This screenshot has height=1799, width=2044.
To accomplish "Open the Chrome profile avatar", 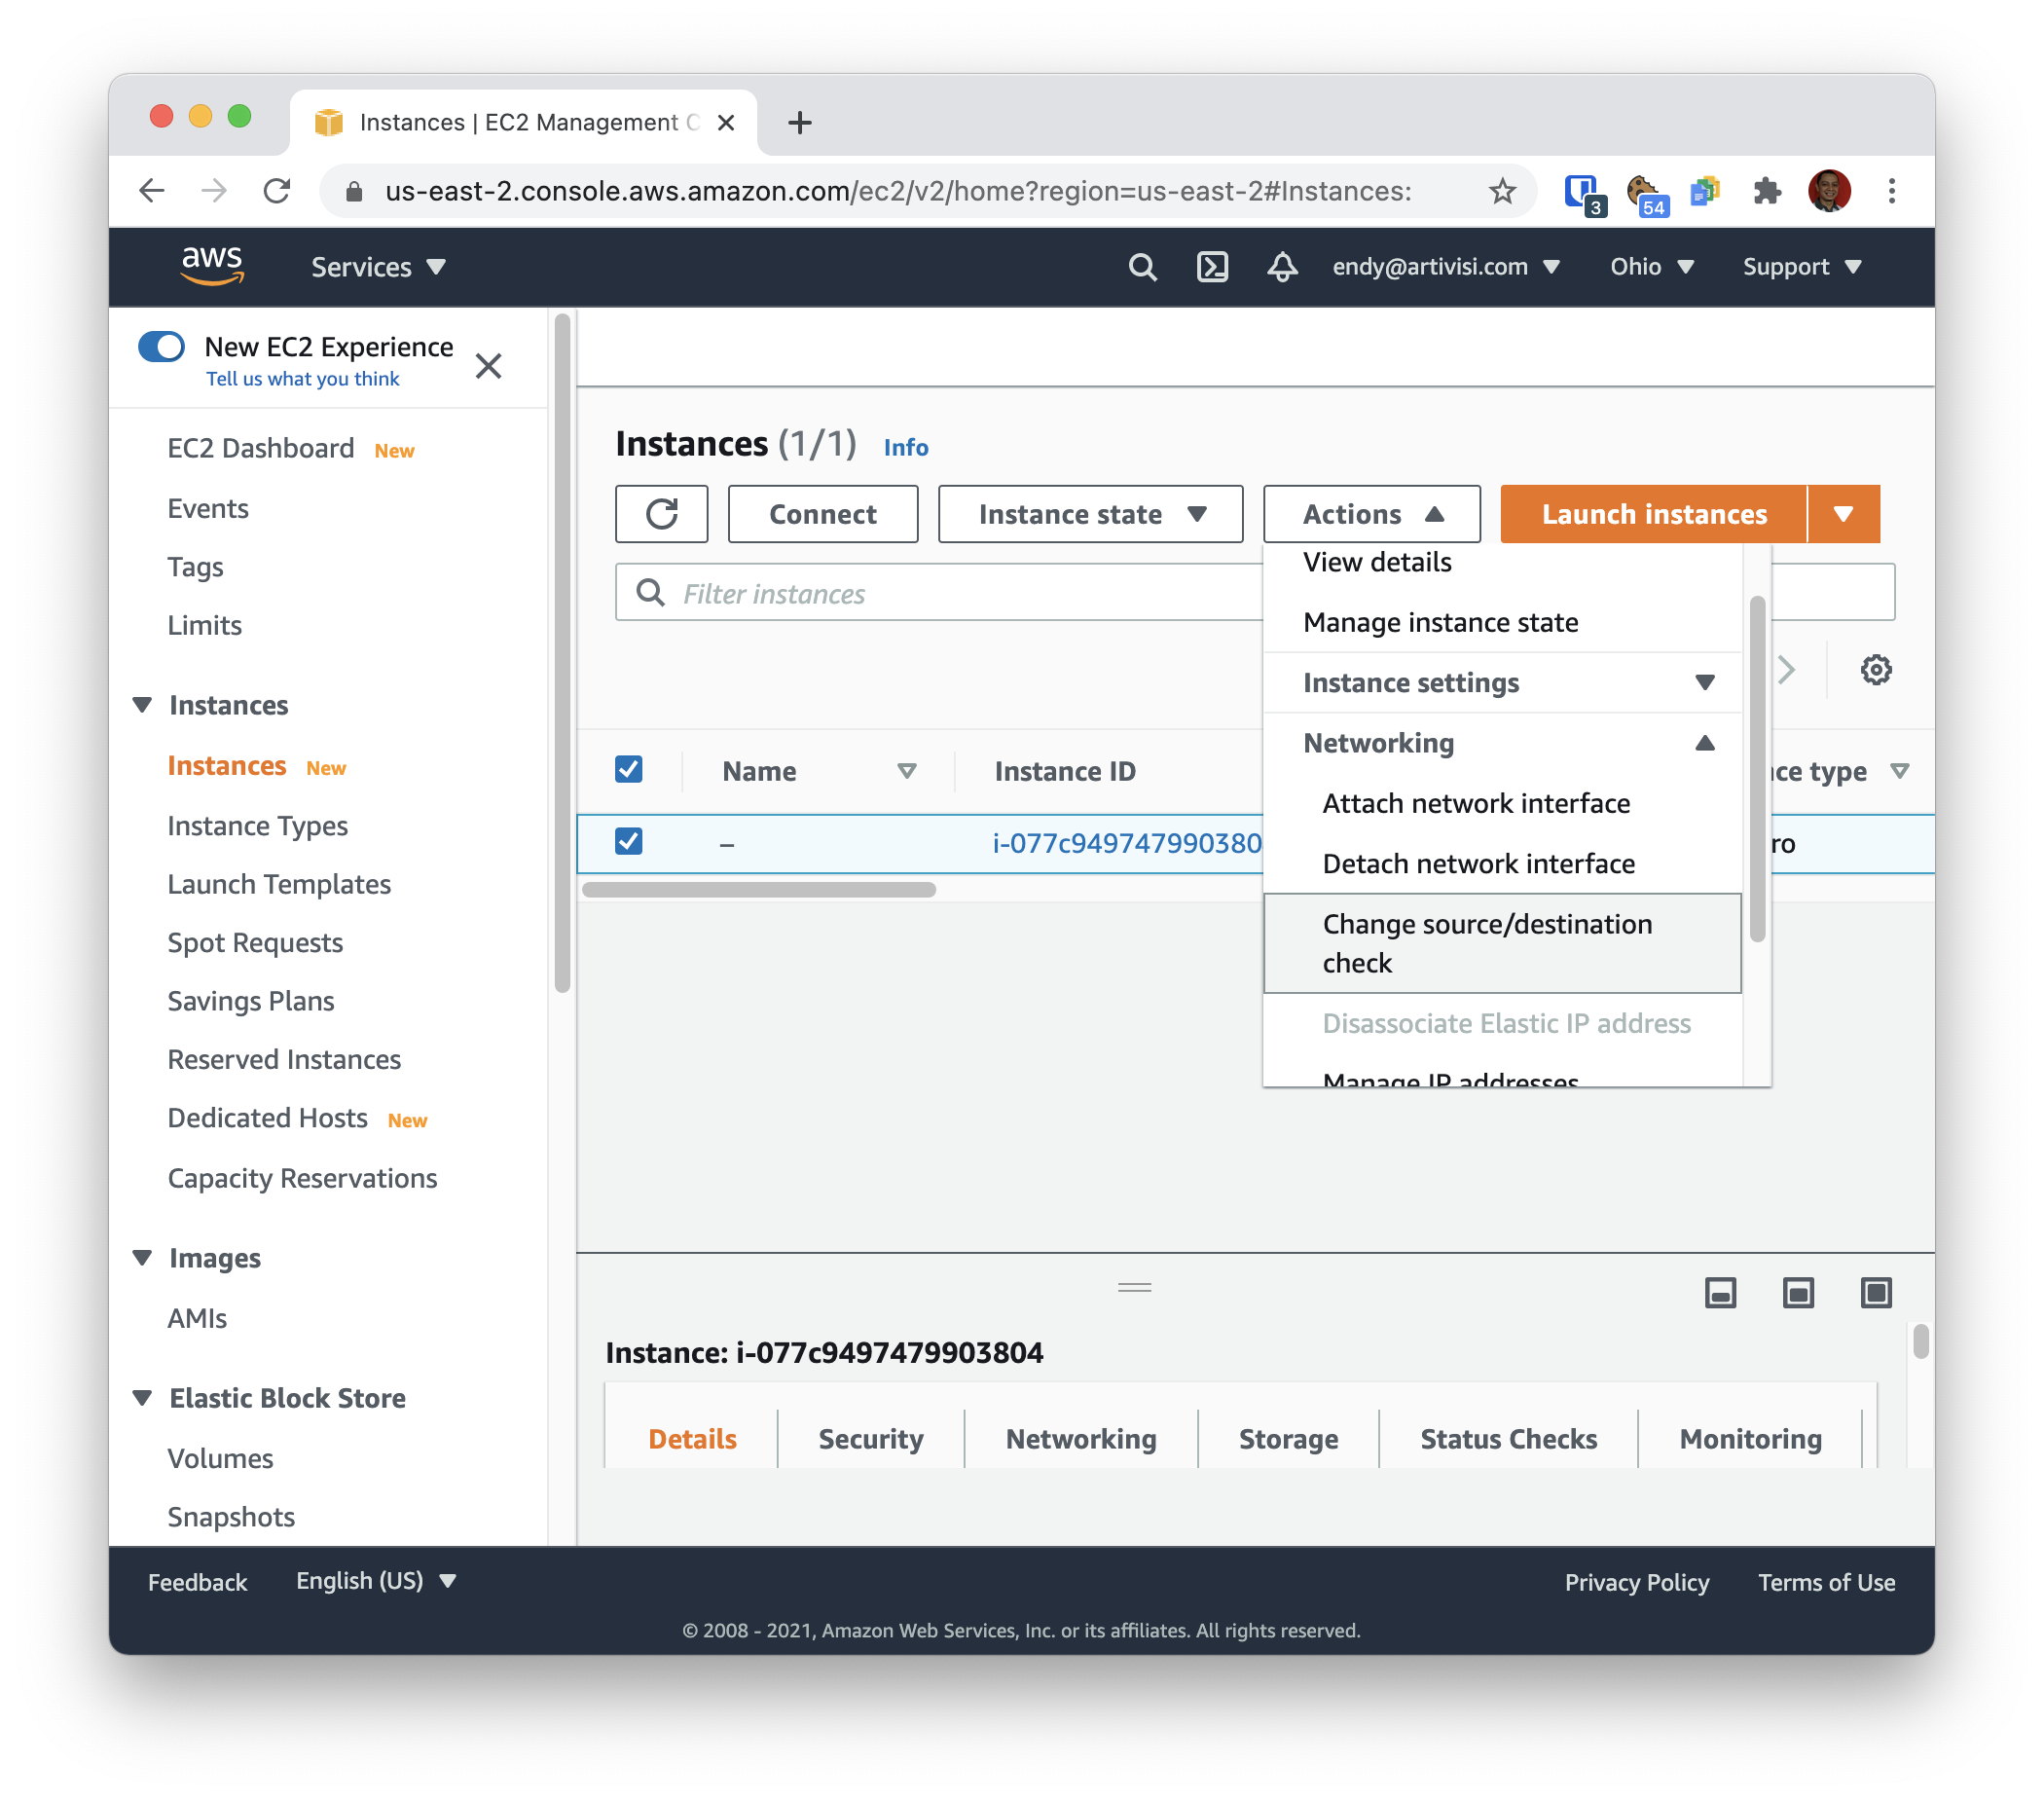I will coord(1829,191).
